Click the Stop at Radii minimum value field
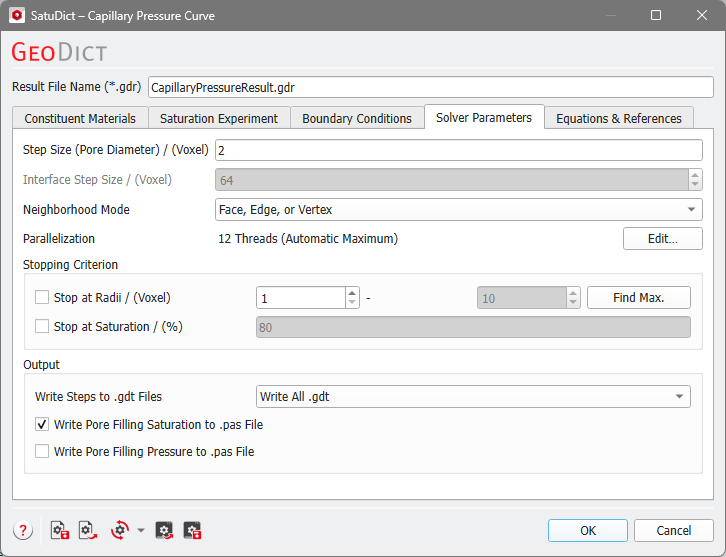The height and width of the screenshot is (557, 726). pyautogui.click(x=300, y=298)
